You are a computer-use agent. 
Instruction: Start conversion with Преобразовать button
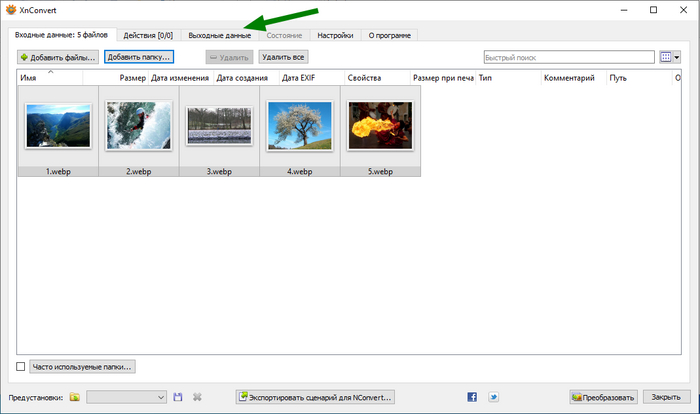[604, 397]
